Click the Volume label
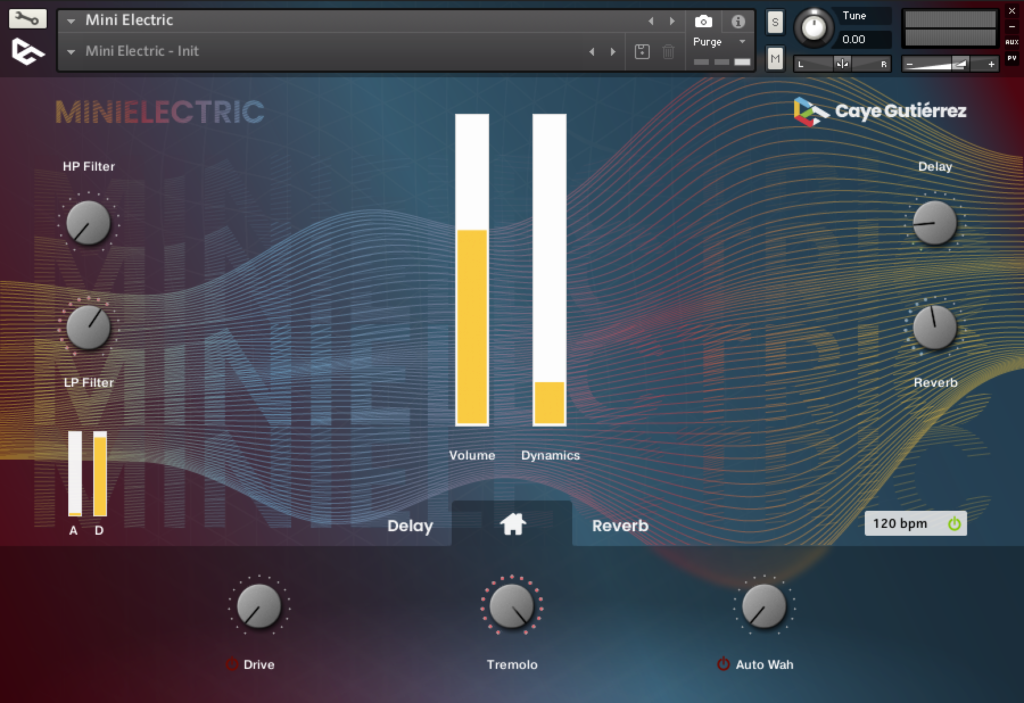 [x=472, y=455]
